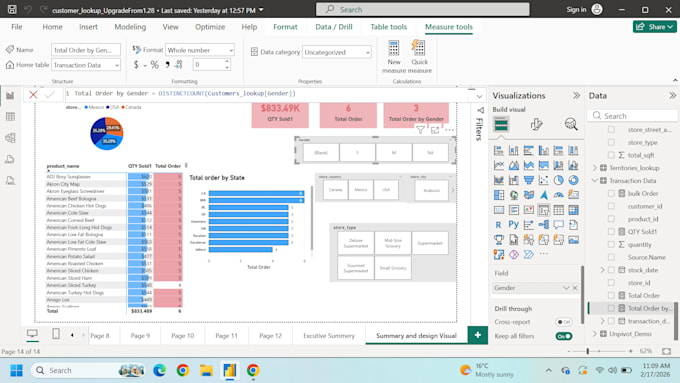Expand the Unpivot_Demo table

click(595, 334)
